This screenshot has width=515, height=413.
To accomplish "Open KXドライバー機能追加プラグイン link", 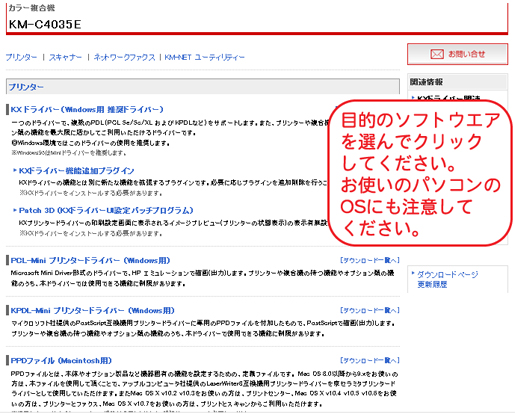I will point(77,171).
